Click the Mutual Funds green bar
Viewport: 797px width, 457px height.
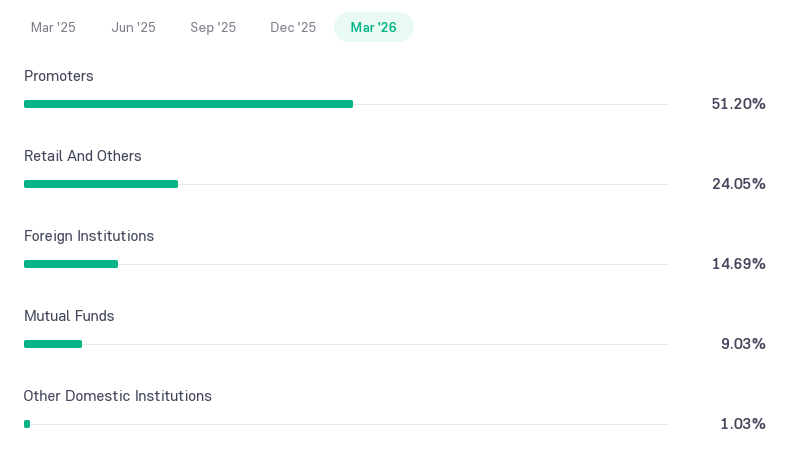click(x=53, y=344)
